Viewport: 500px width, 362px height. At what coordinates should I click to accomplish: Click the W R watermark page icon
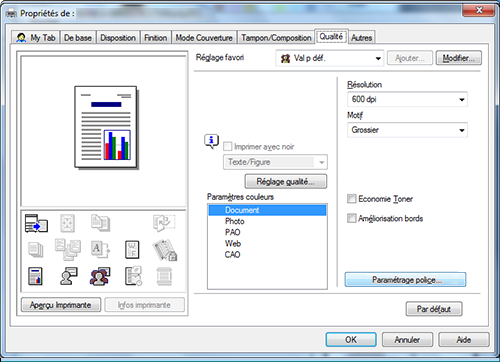132,250
